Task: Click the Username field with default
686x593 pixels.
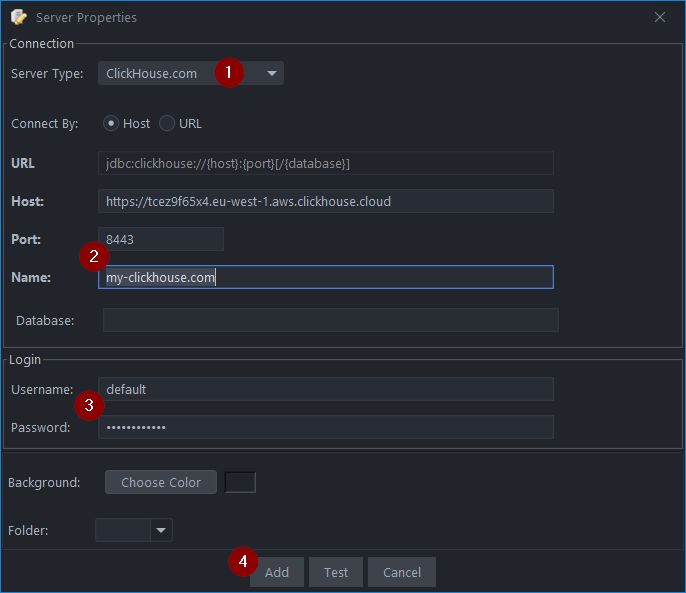Action: coord(326,389)
